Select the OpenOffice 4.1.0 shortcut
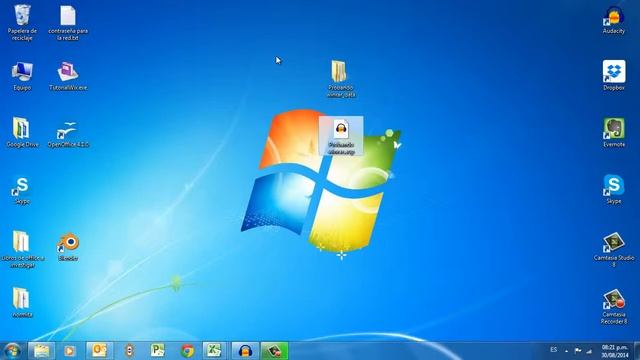The image size is (640, 360). 68,133
